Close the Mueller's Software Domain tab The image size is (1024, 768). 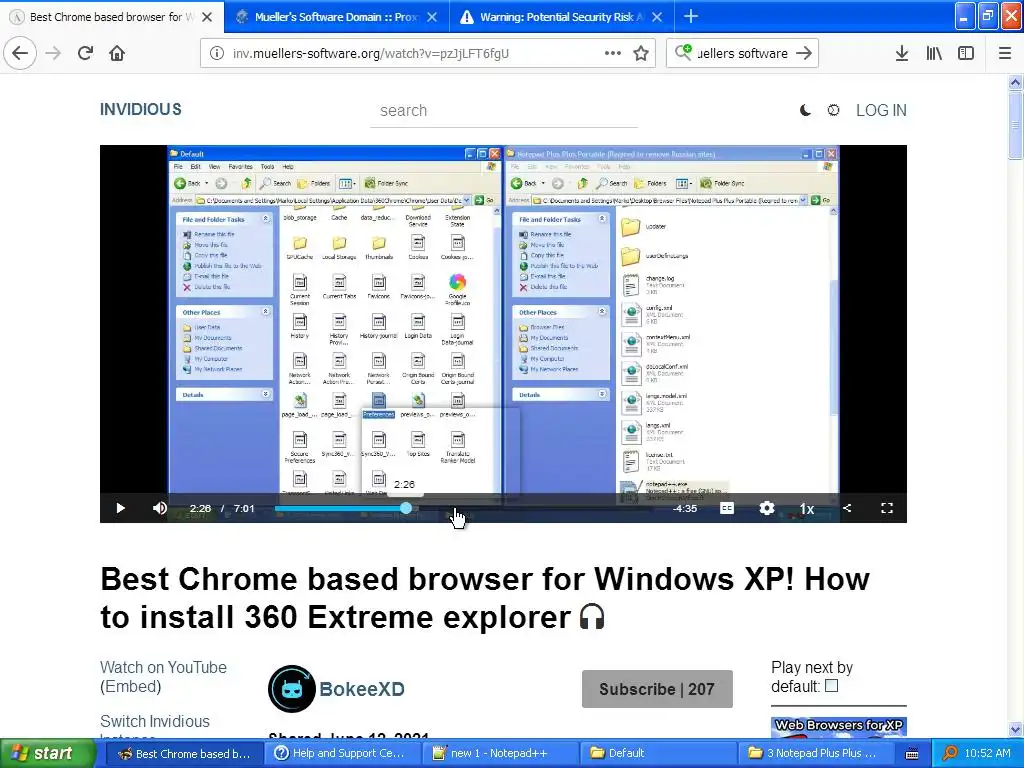[x=432, y=17]
